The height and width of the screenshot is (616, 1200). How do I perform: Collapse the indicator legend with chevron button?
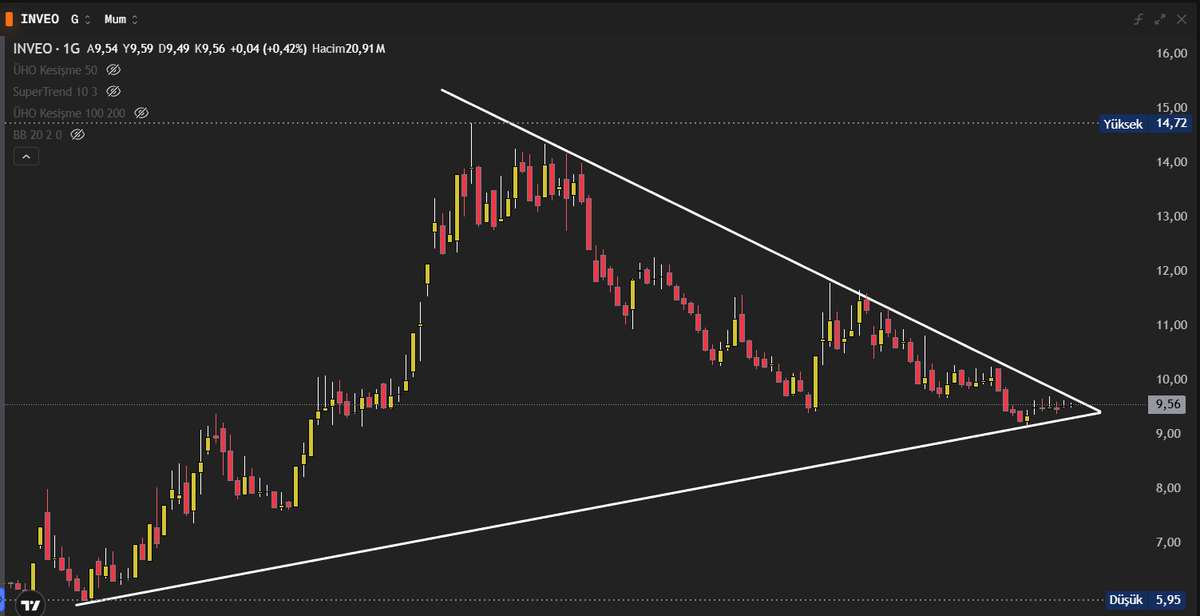click(x=26, y=156)
